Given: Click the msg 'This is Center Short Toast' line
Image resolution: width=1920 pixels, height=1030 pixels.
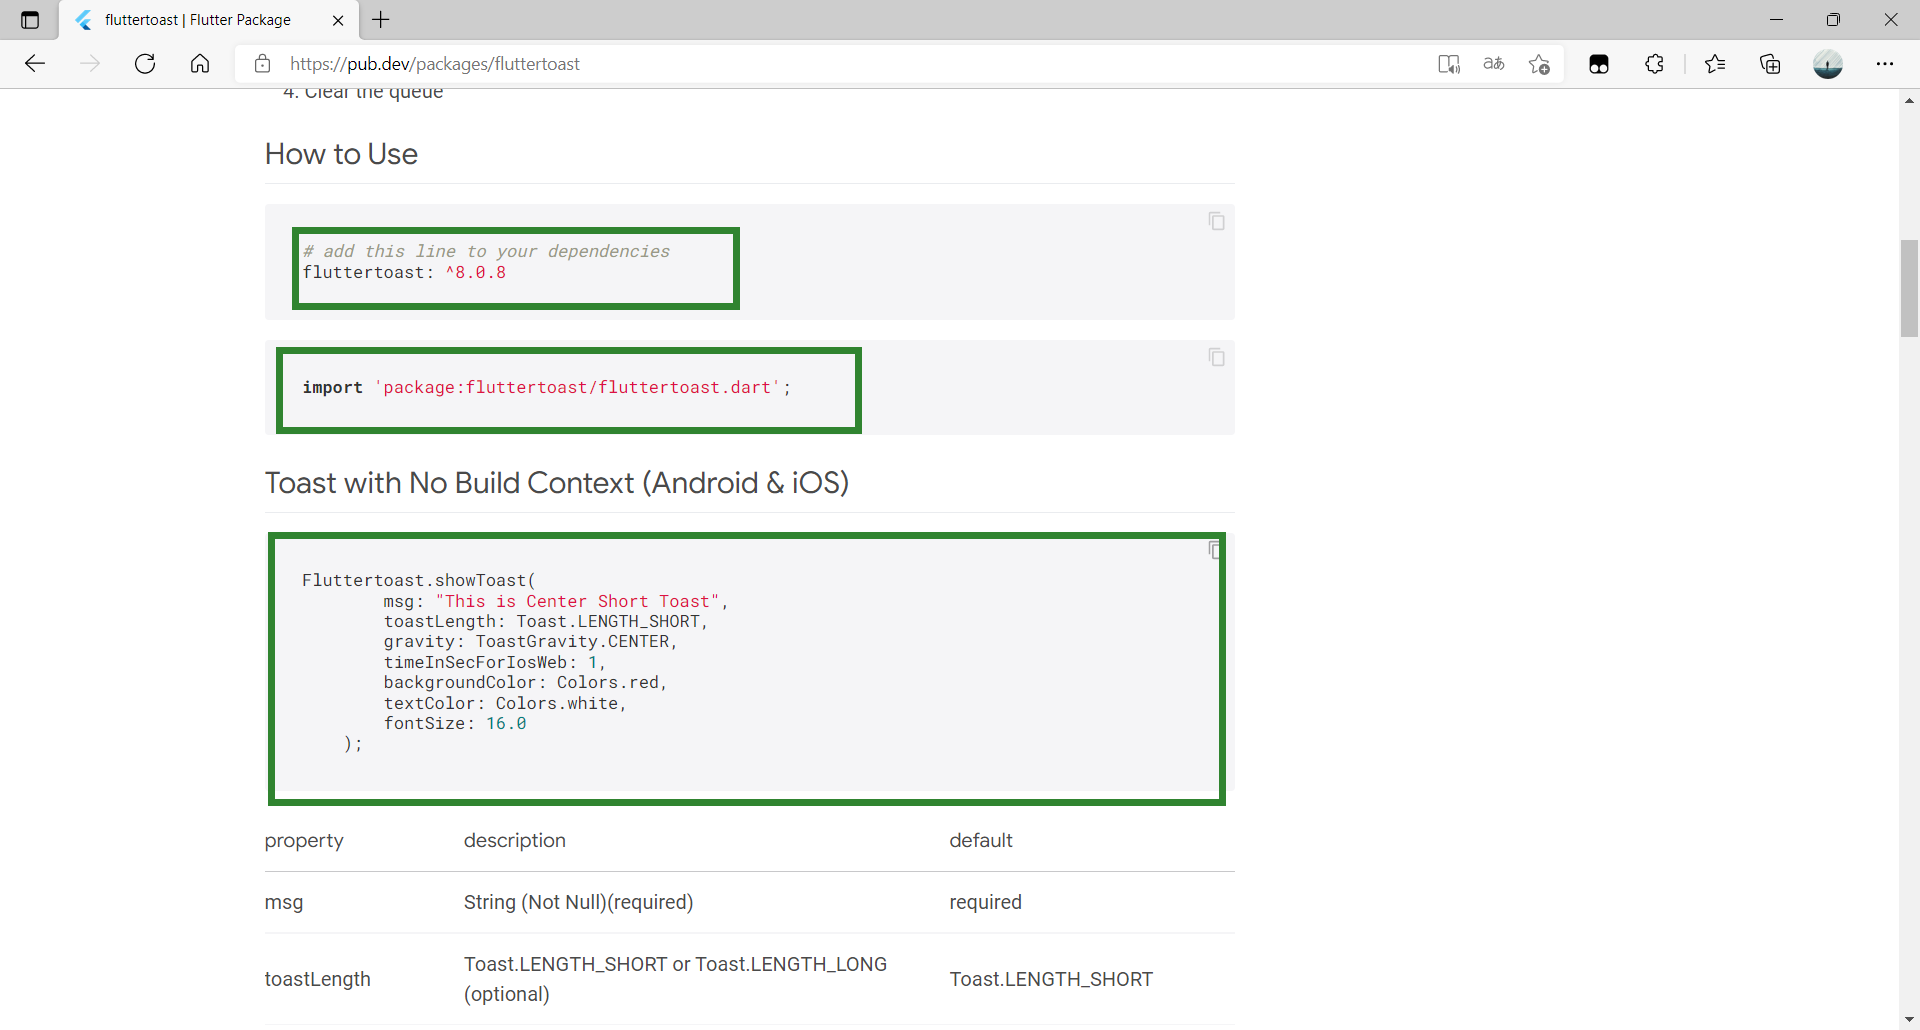Looking at the screenshot, I should click(x=556, y=601).
